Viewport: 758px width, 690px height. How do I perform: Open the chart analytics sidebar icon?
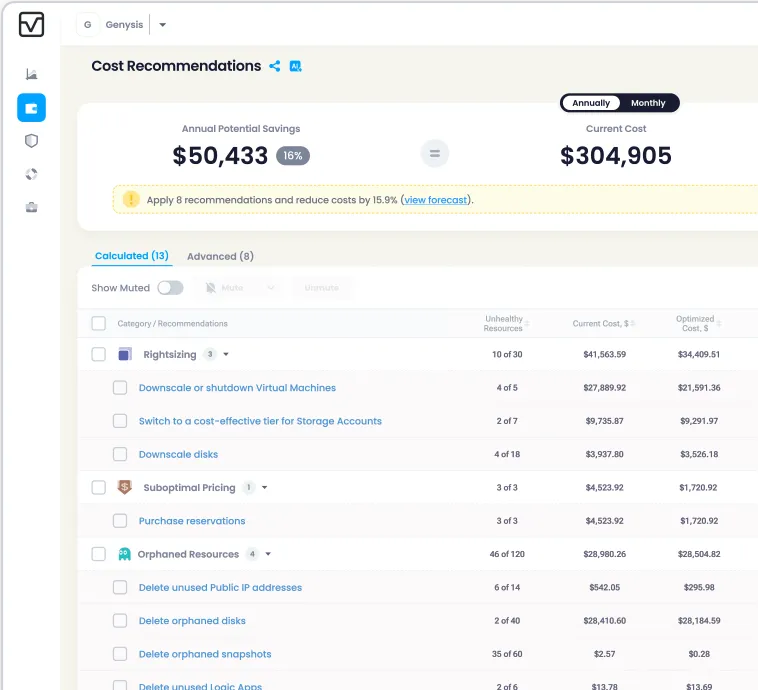[x=31, y=74]
